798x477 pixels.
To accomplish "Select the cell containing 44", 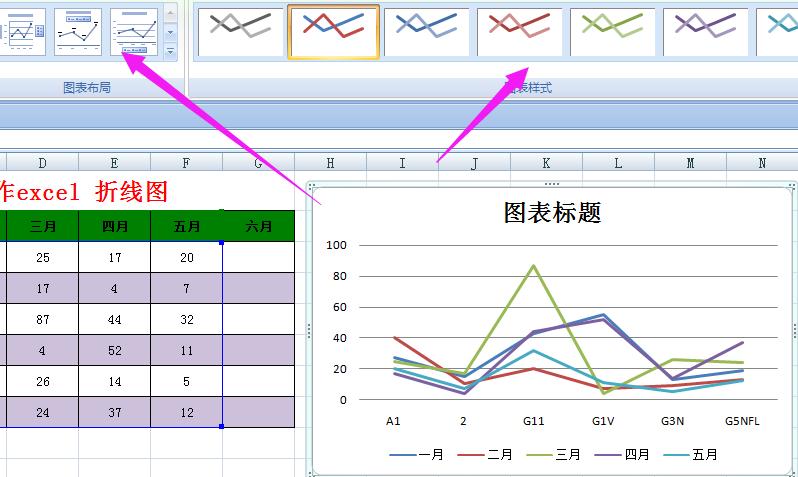I will coord(115,320).
